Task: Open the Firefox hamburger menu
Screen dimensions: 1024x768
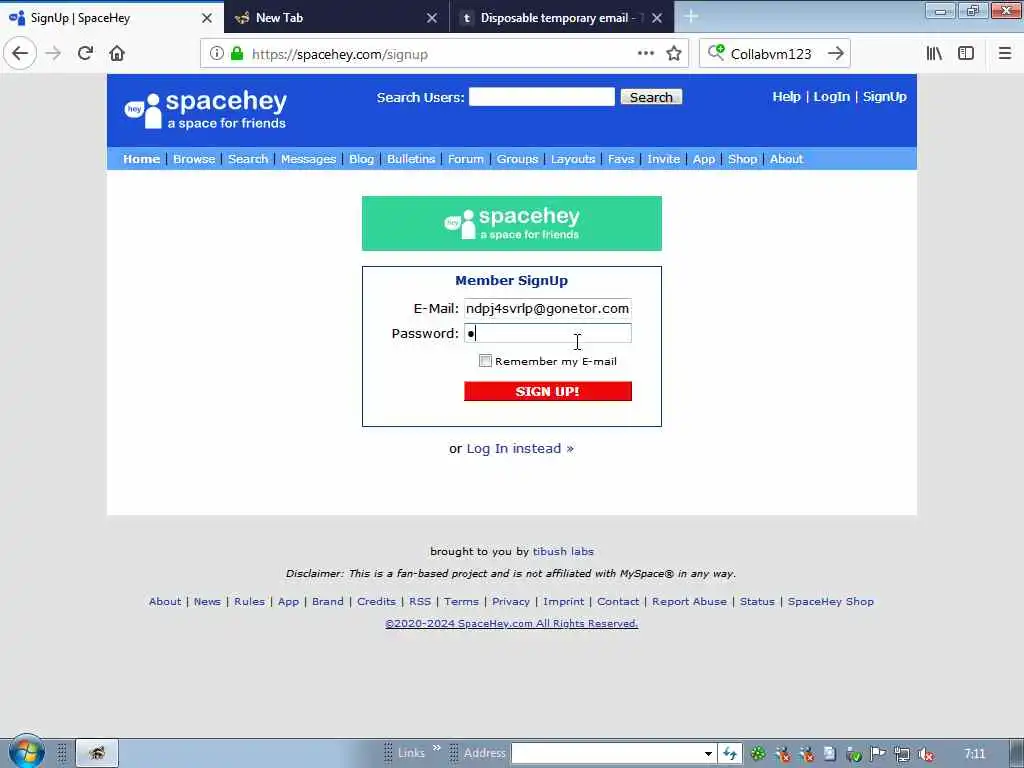Action: [1005, 54]
